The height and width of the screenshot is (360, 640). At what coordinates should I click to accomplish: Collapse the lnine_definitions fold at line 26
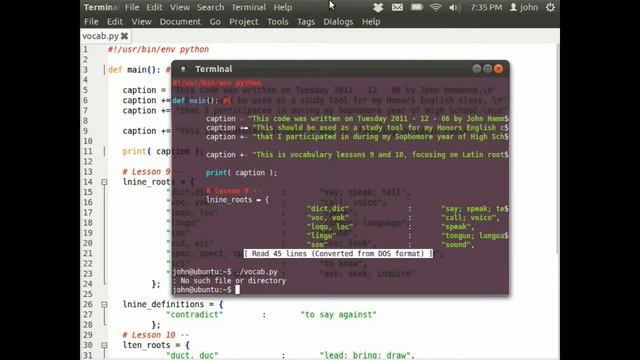104,304
